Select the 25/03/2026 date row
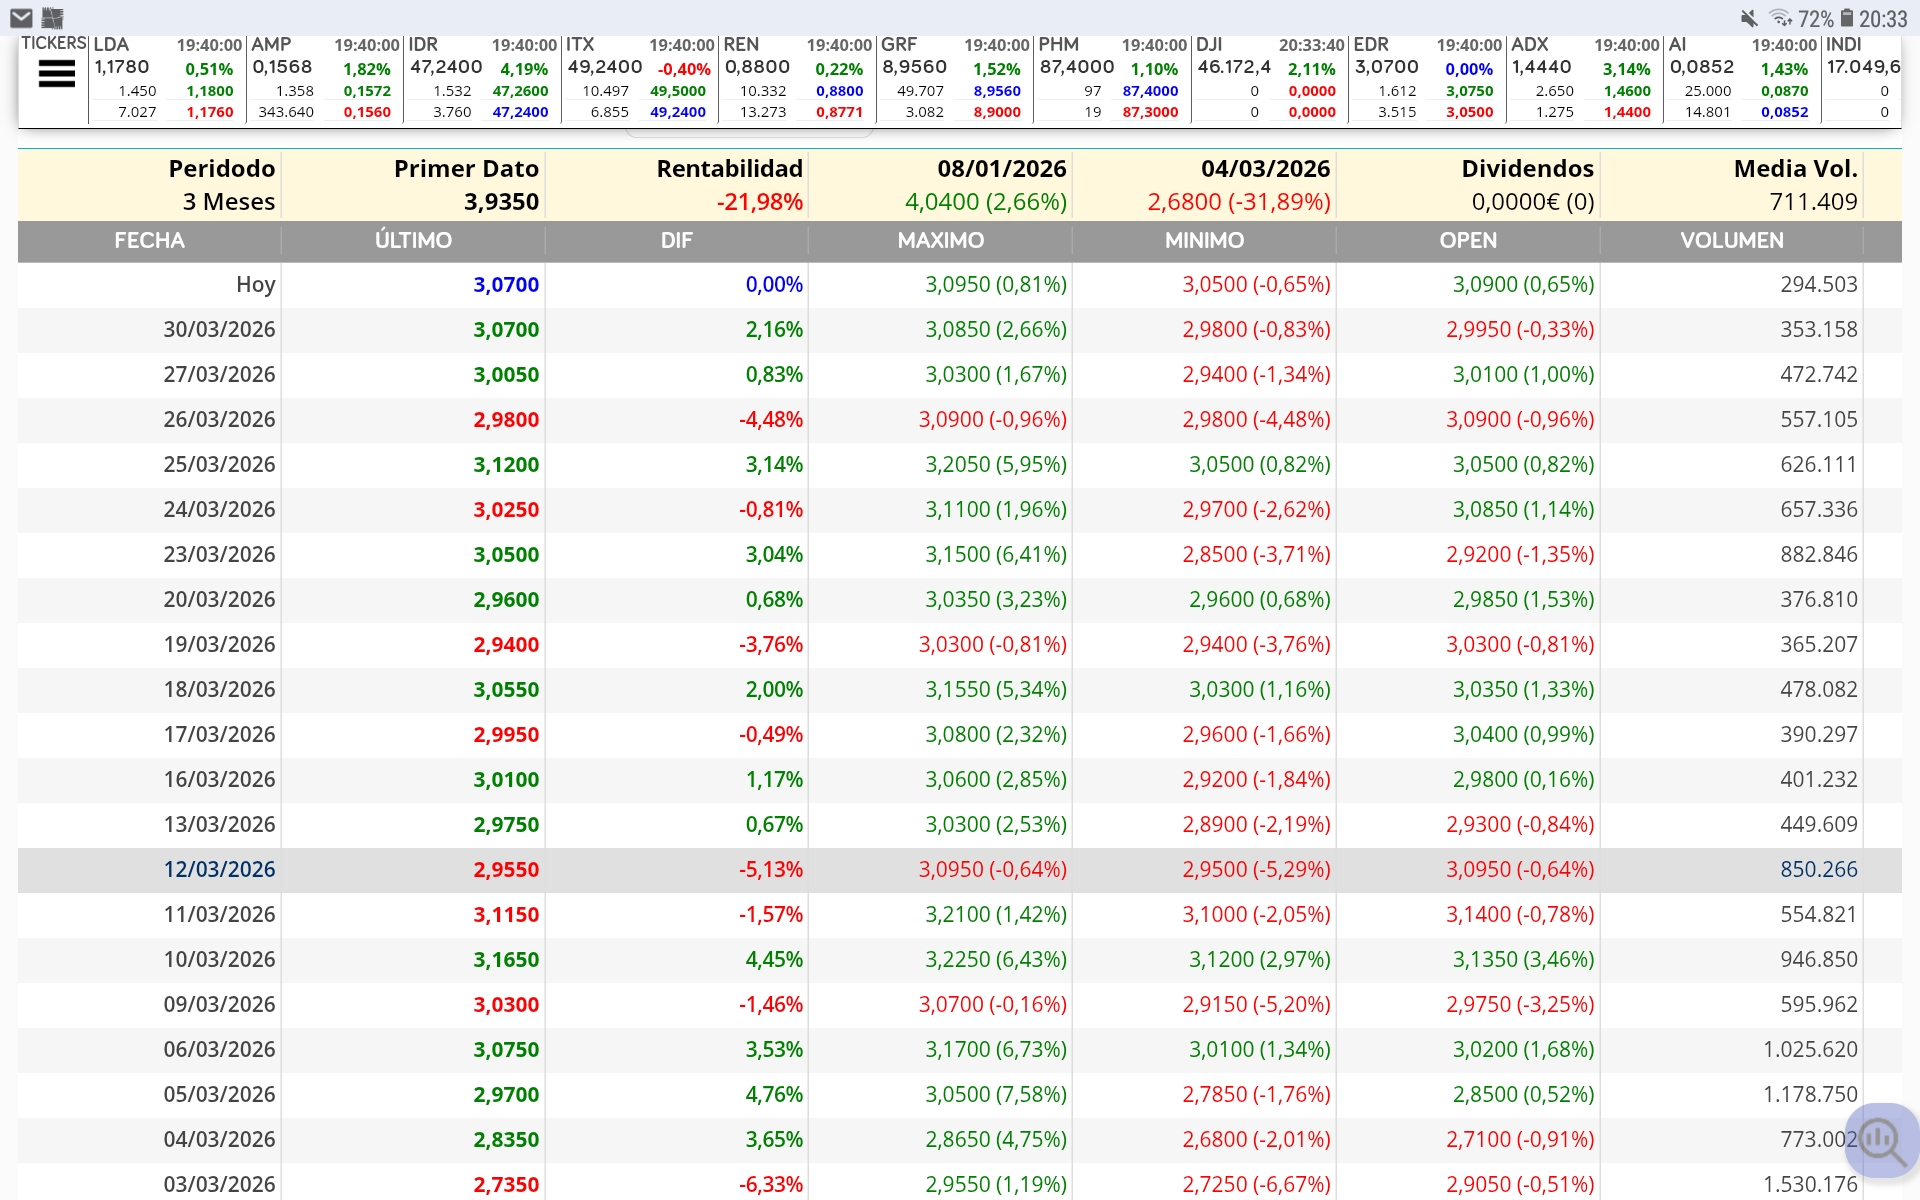 [960, 465]
